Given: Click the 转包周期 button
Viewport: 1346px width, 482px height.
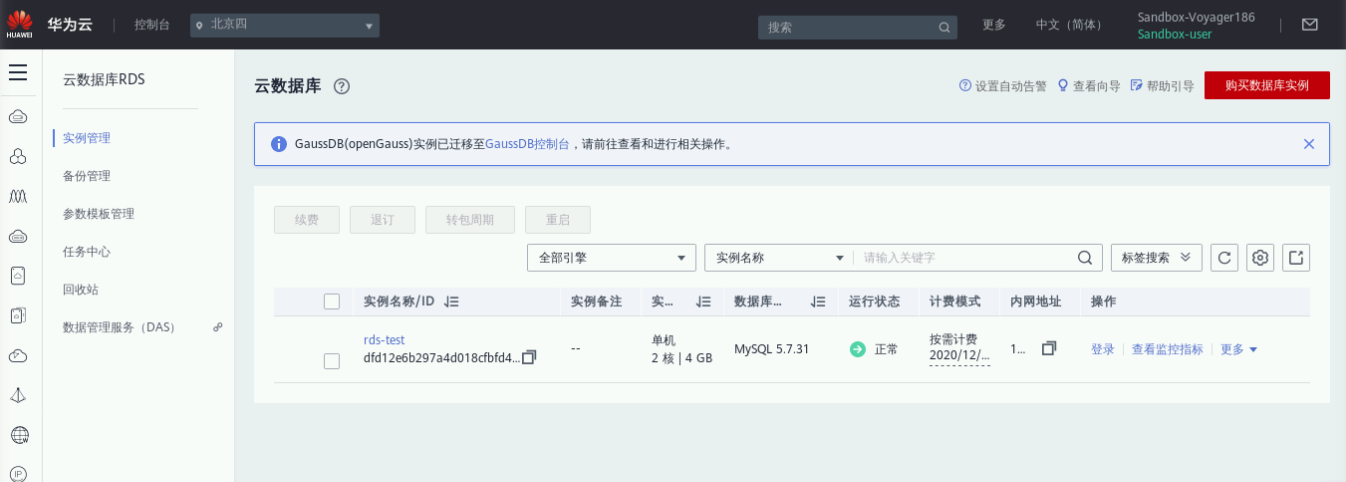Looking at the screenshot, I should point(470,220).
